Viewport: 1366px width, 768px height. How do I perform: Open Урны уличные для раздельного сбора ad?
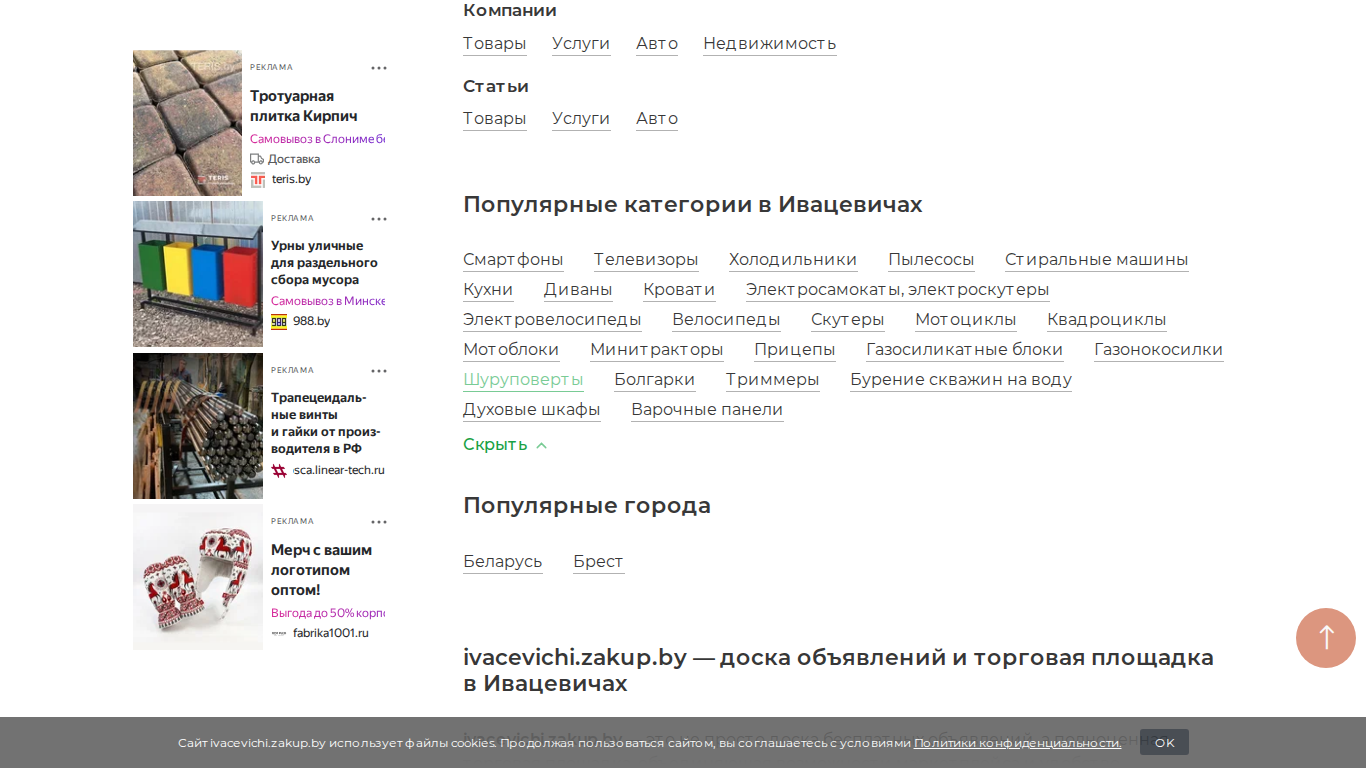click(x=325, y=263)
